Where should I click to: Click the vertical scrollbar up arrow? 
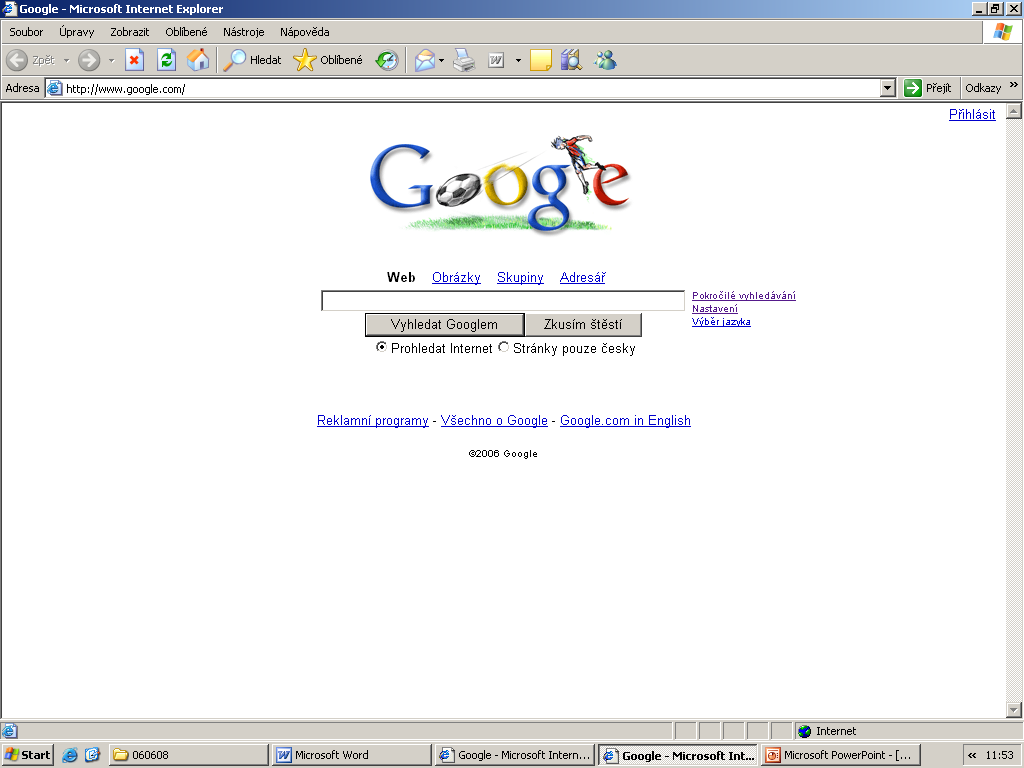tap(1014, 111)
